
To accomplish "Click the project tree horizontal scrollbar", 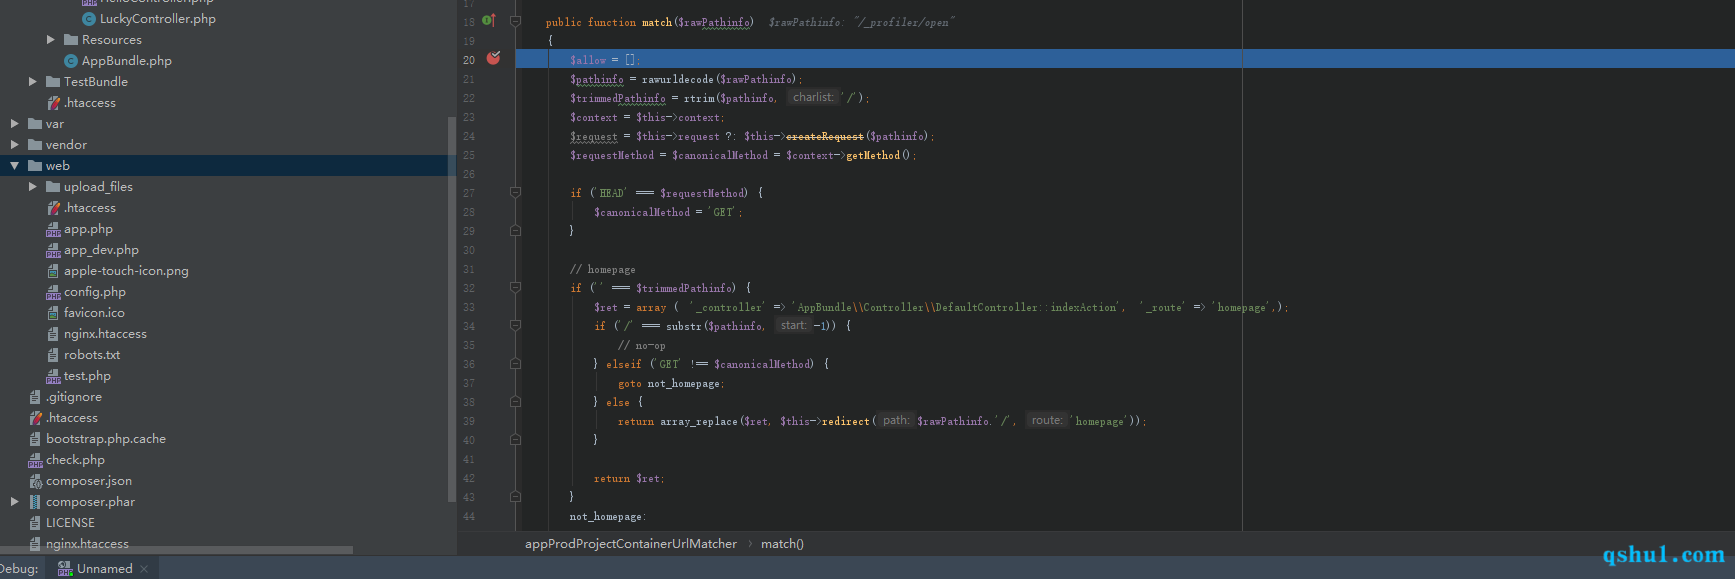I will (x=176, y=550).
